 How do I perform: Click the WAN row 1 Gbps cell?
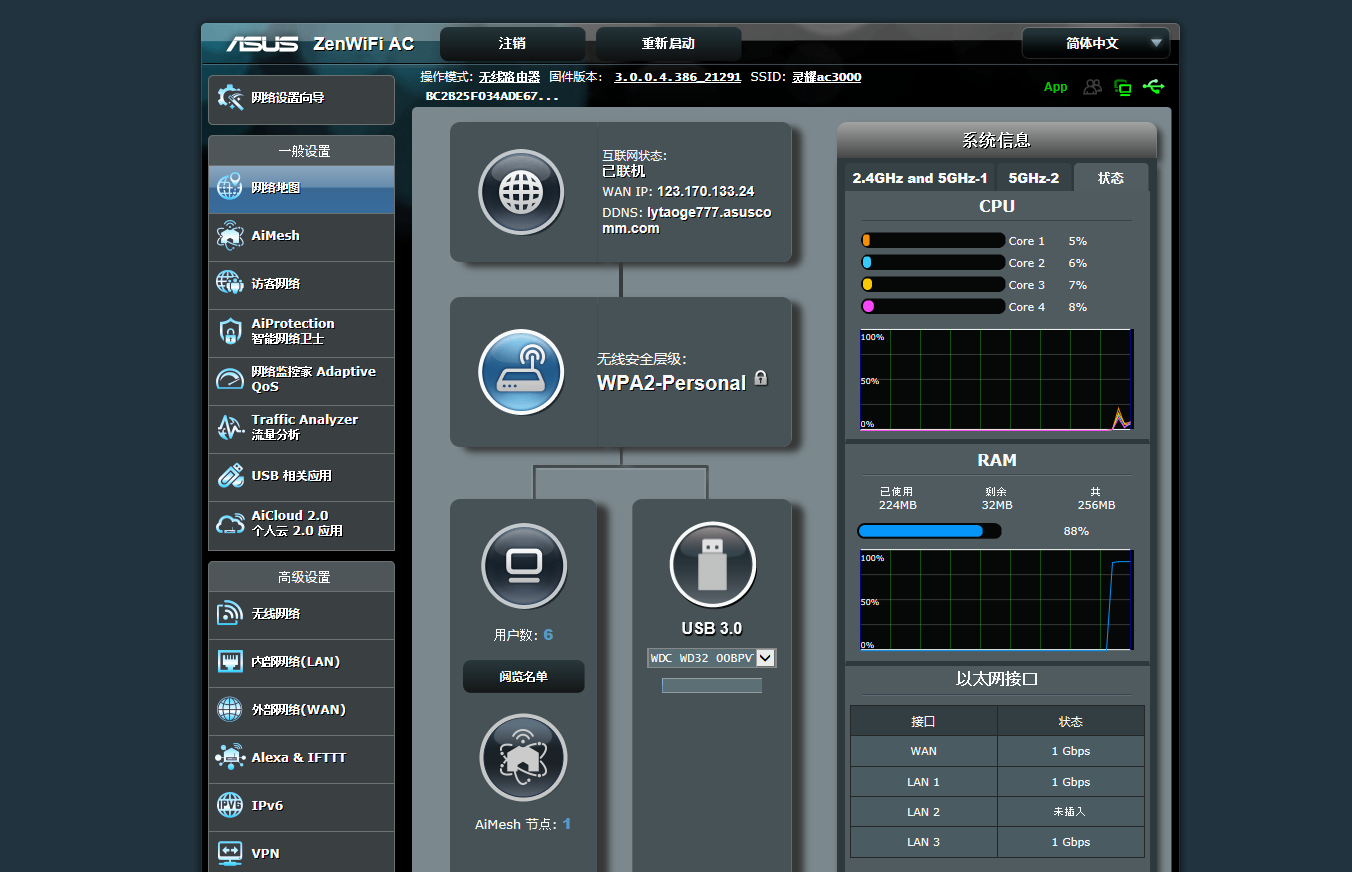pos(1070,751)
